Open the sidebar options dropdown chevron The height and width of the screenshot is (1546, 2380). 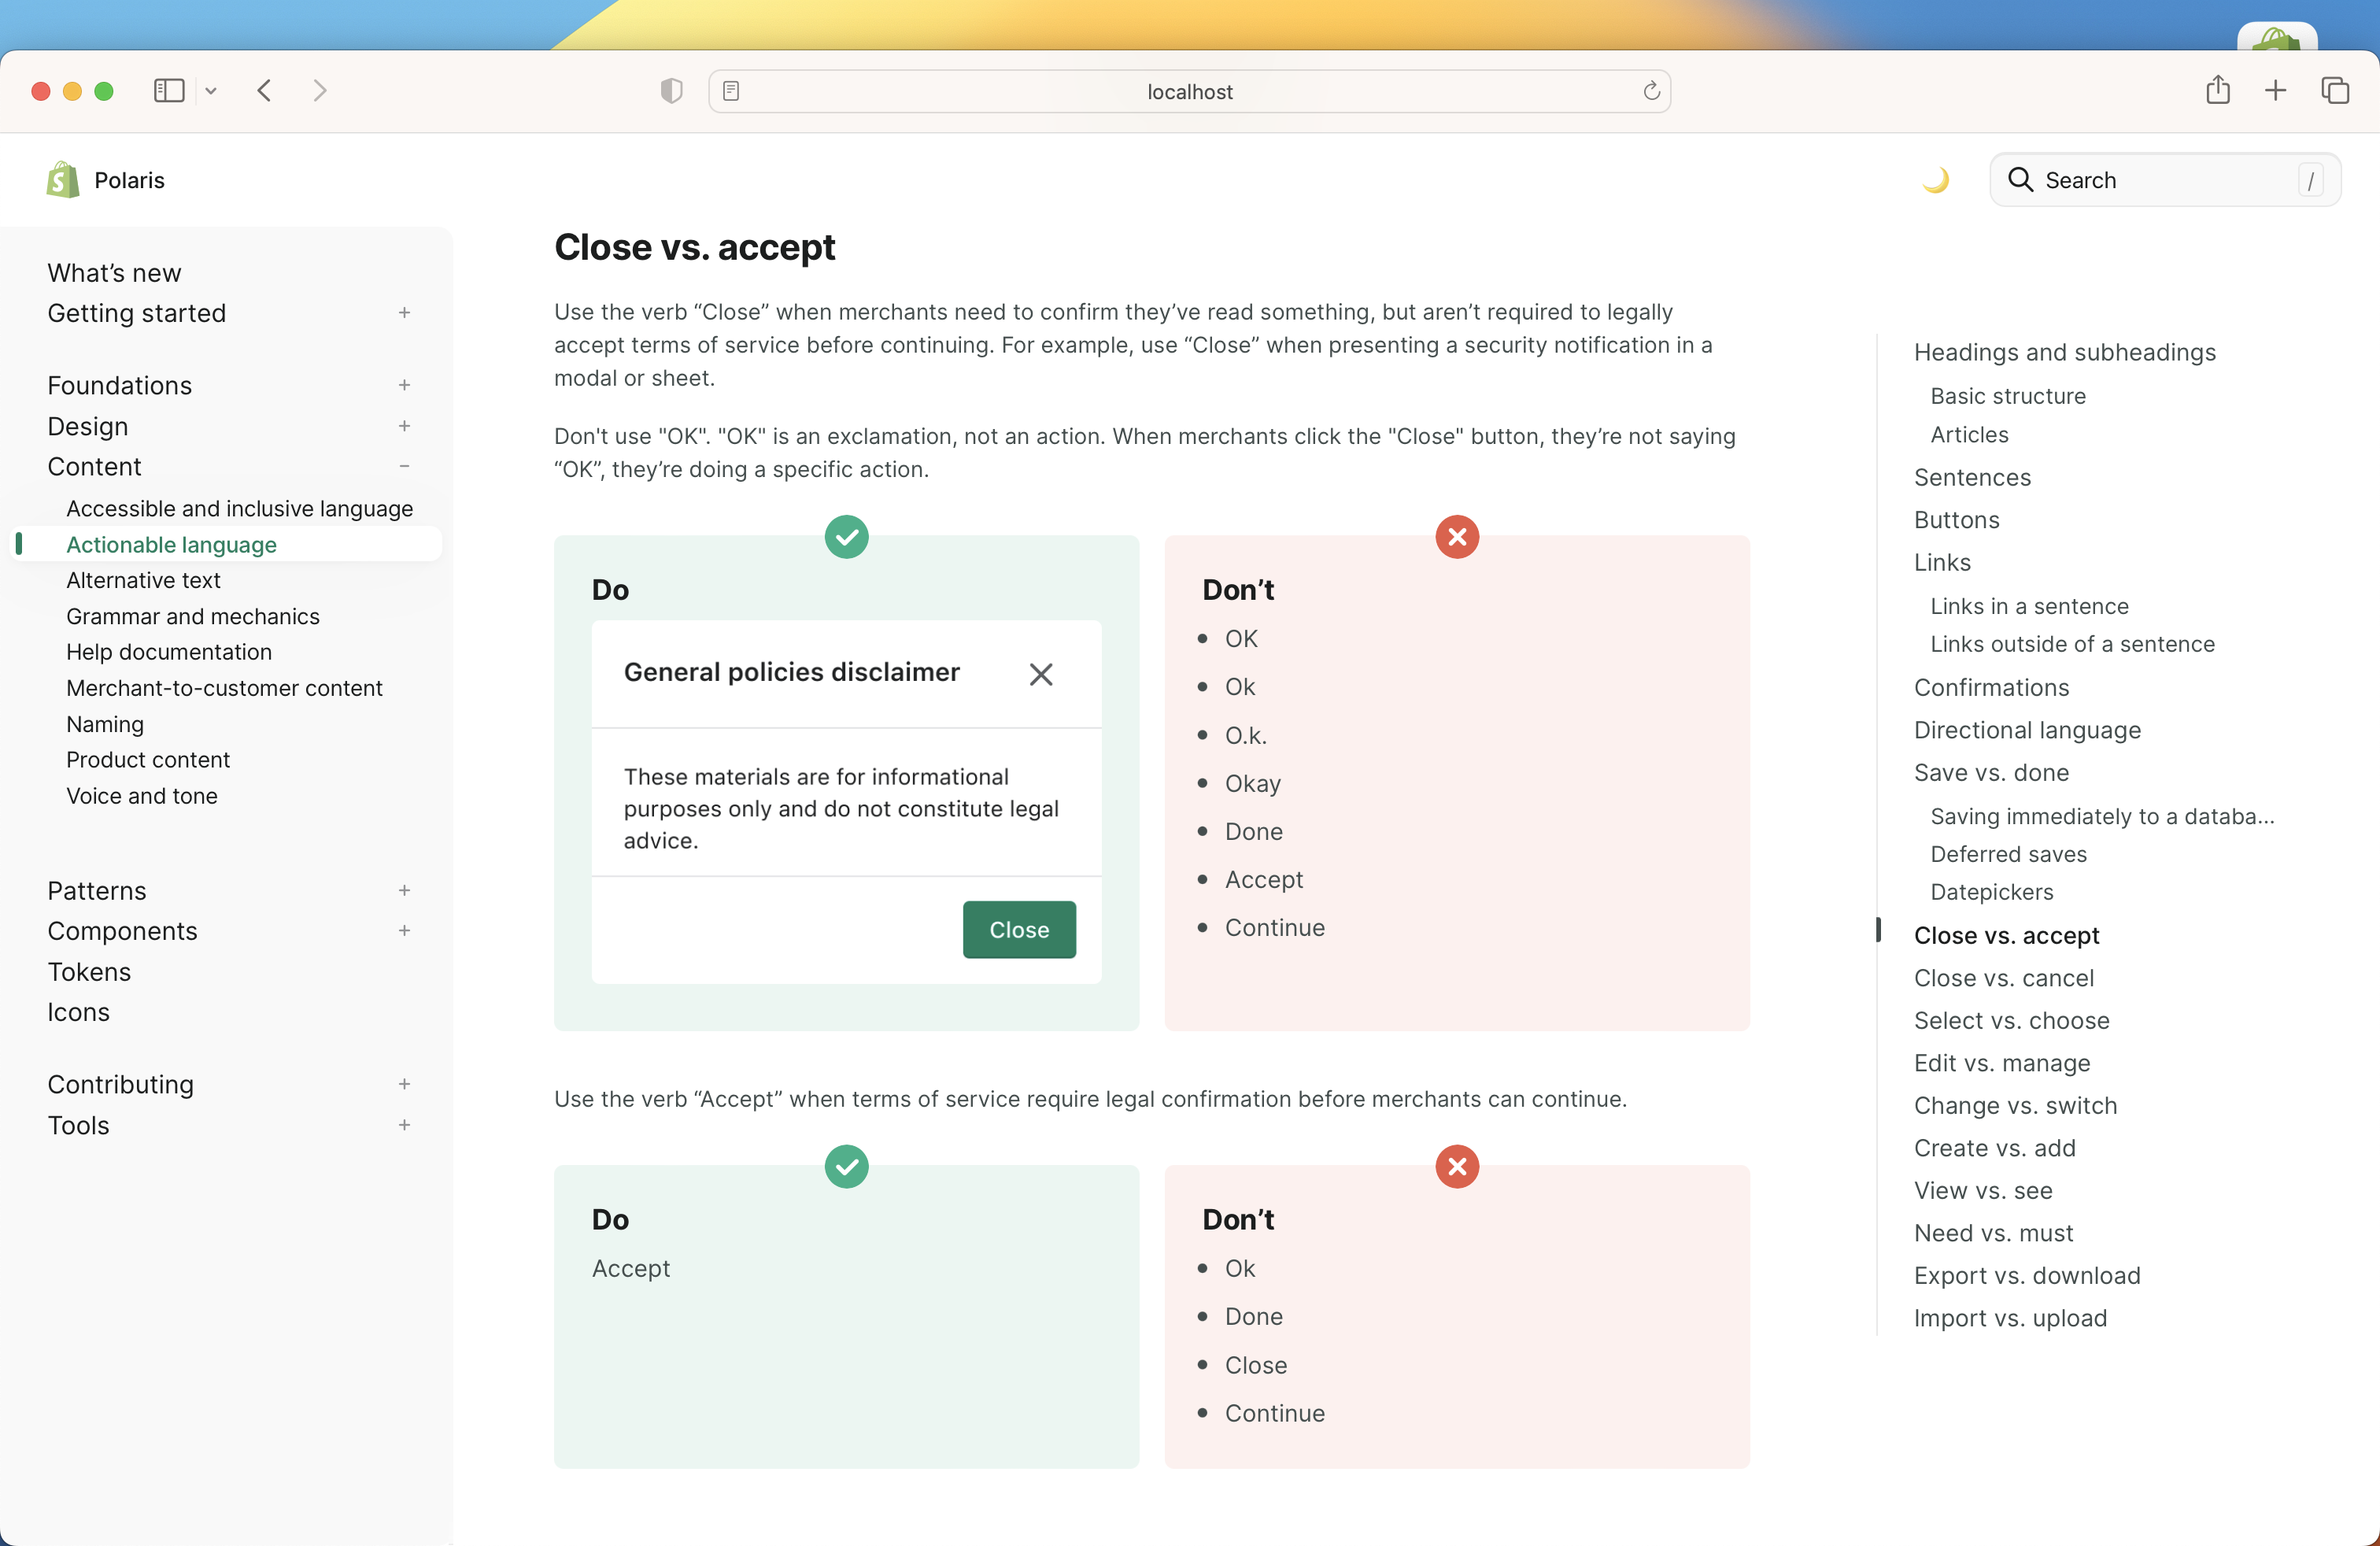pyautogui.click(x=211, y=91)
